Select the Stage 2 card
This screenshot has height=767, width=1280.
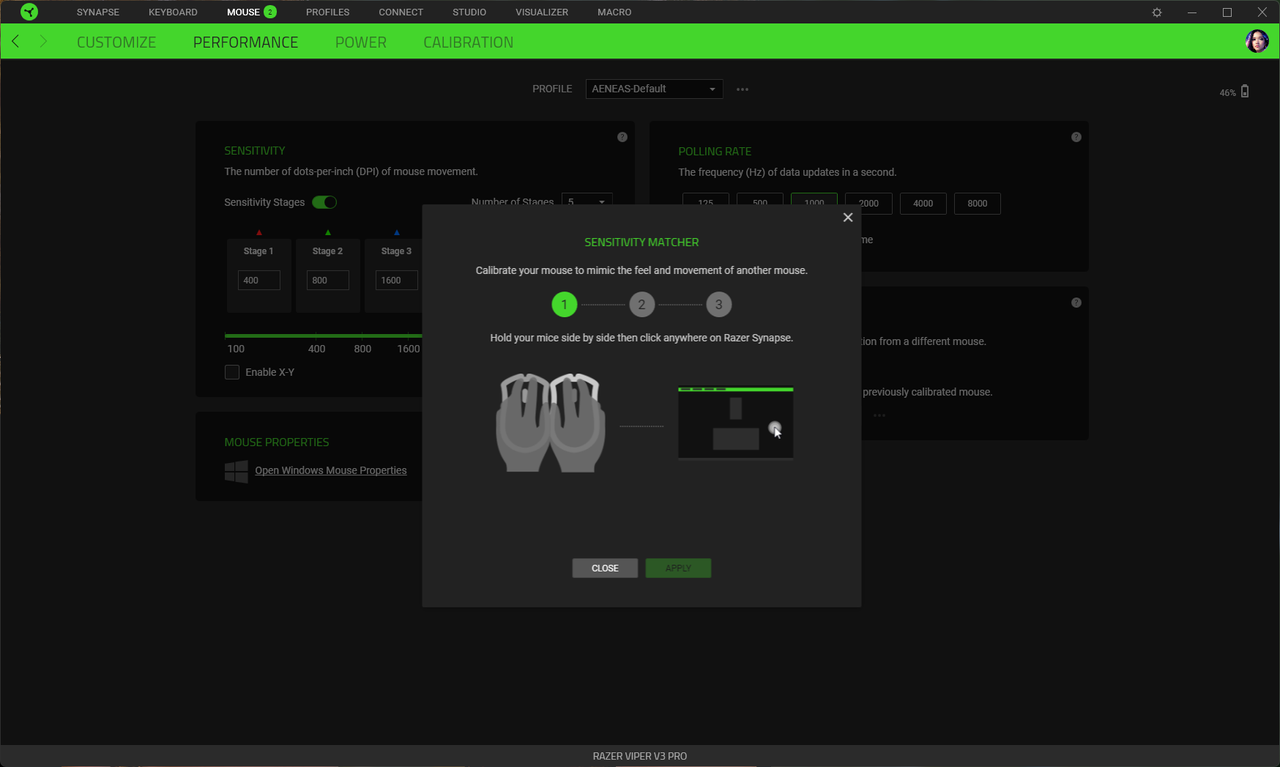(328, 275)
